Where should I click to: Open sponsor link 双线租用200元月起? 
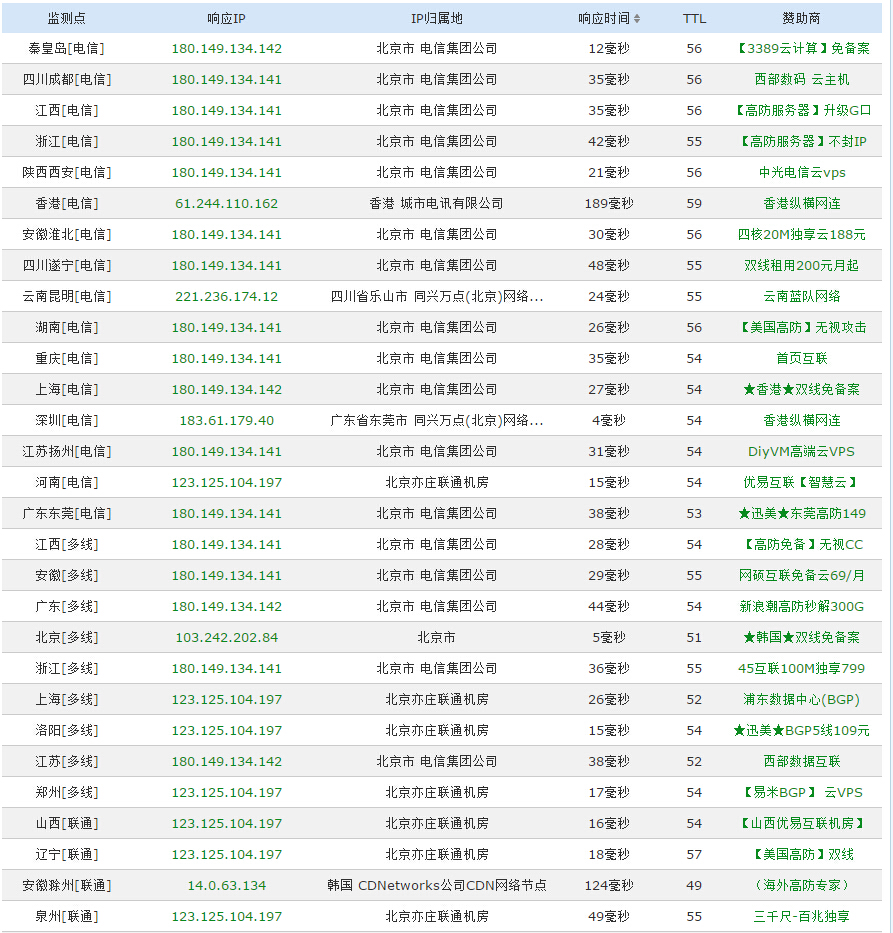[801, 265]
